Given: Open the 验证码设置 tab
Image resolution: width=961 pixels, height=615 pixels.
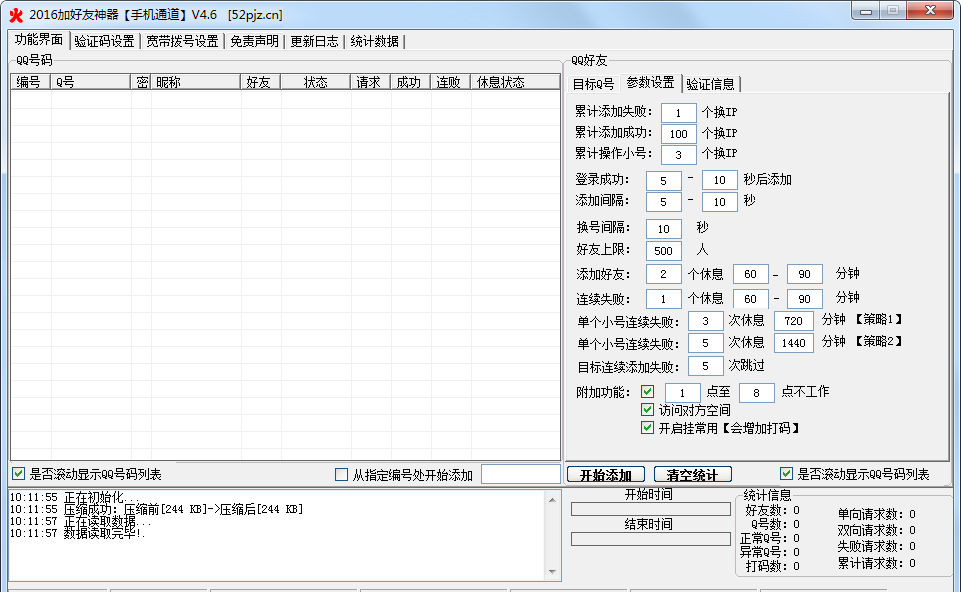Looking at the screenshot, I should (104, 41).
